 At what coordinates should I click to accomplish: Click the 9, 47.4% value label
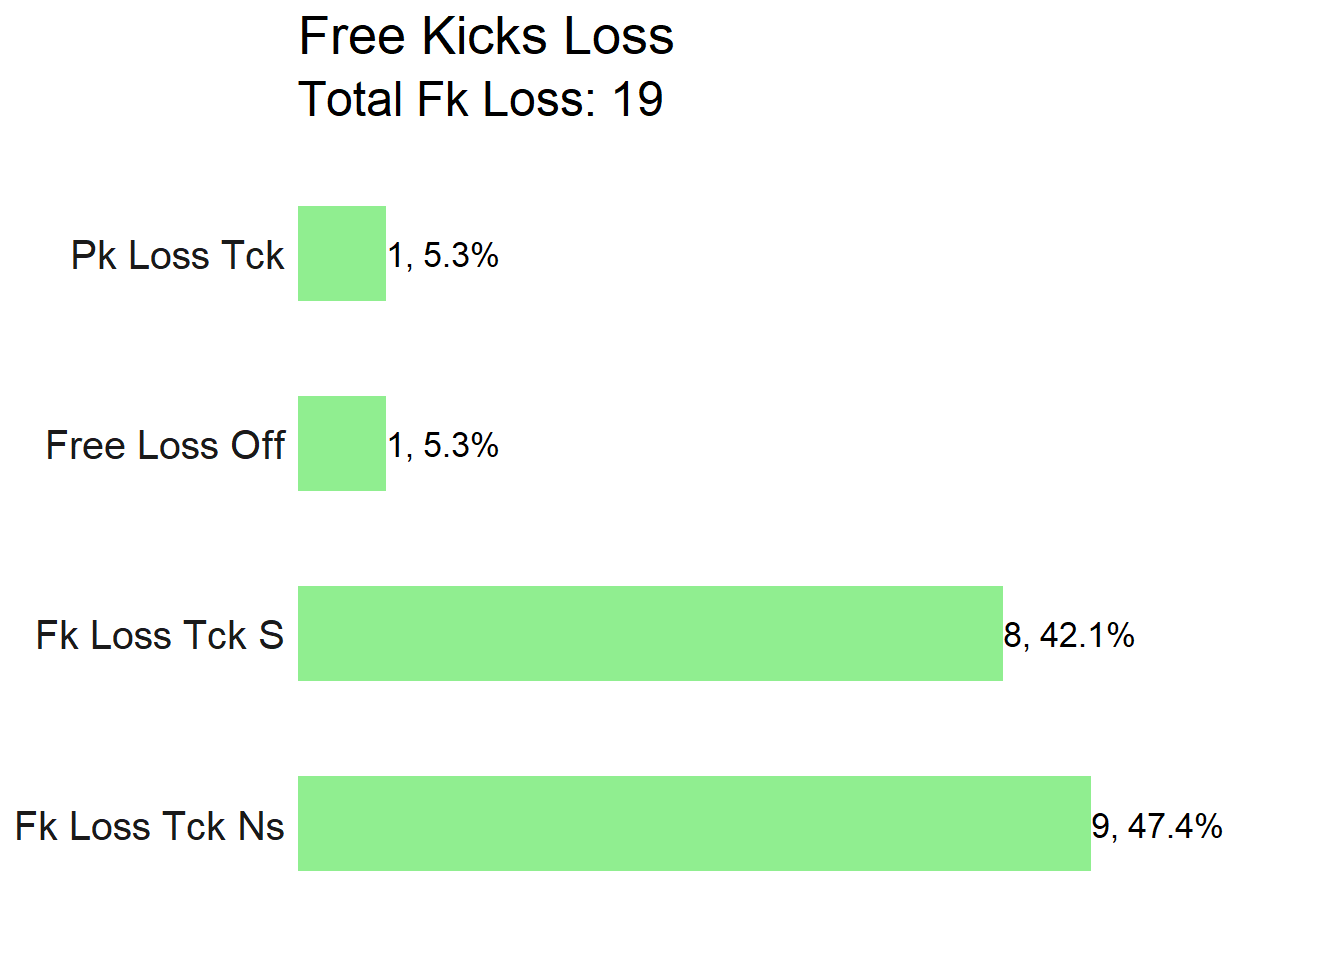point(1157,826)
